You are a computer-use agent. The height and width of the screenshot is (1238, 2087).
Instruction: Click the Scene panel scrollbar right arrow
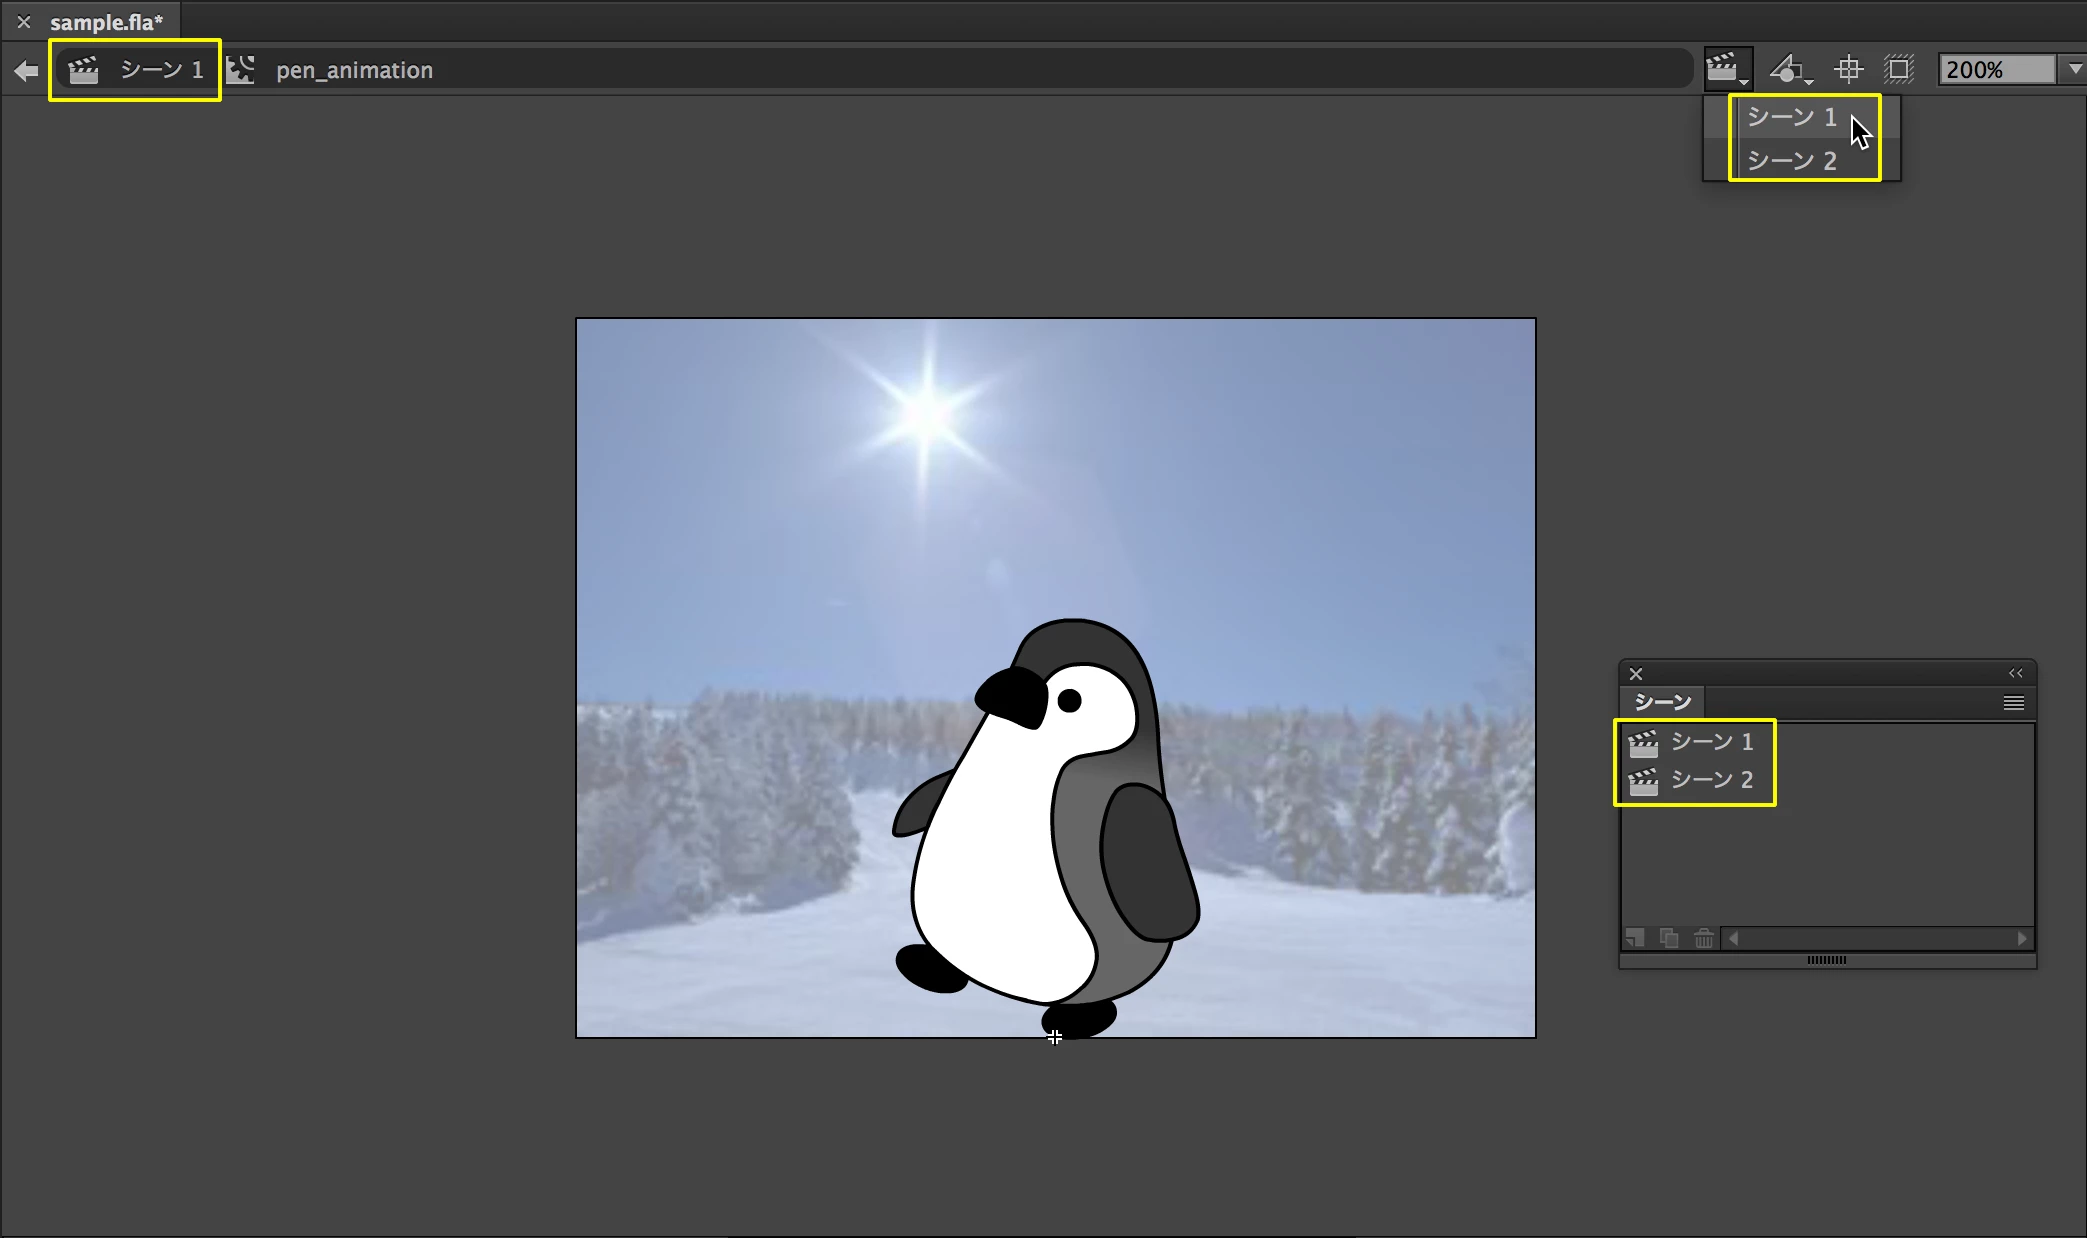point(2022,938)
